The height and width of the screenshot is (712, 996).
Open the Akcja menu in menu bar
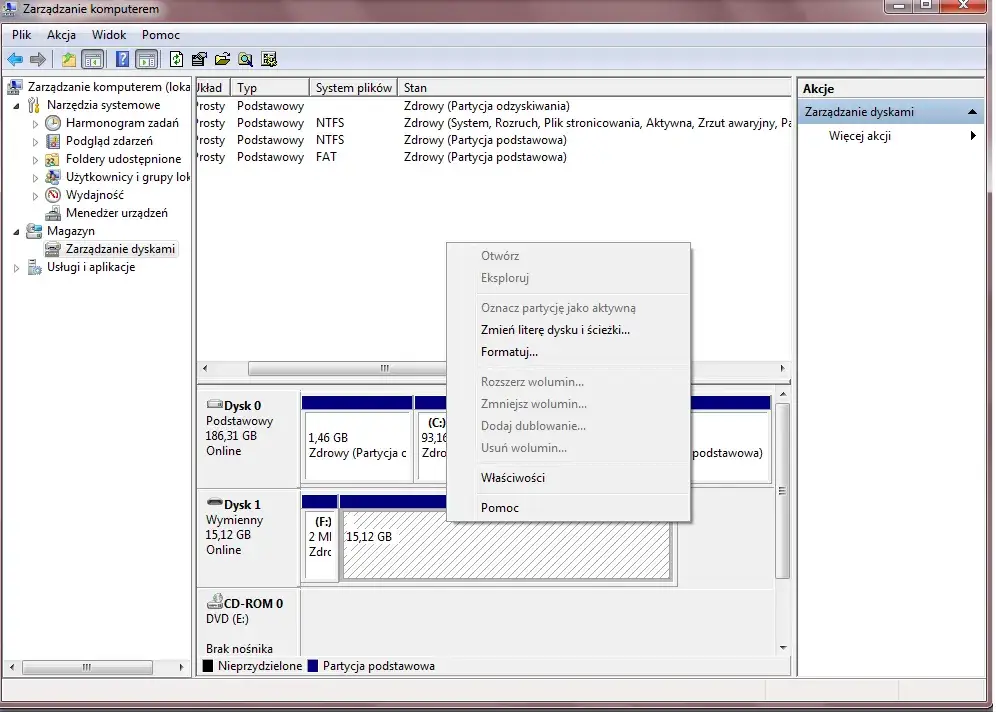[x=61, y=35]
